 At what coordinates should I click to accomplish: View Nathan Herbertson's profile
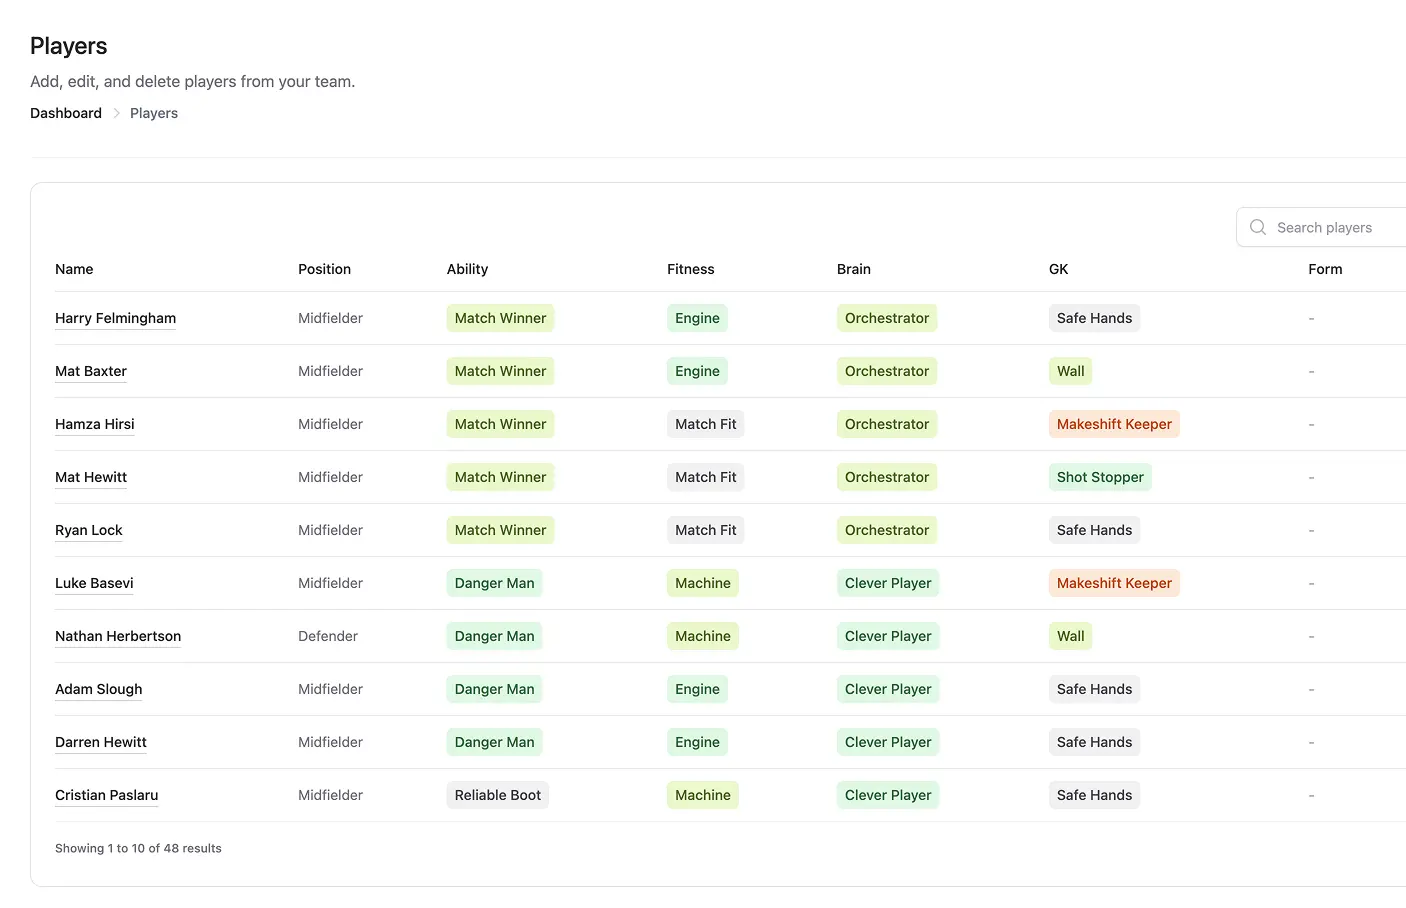click(118, 636)
